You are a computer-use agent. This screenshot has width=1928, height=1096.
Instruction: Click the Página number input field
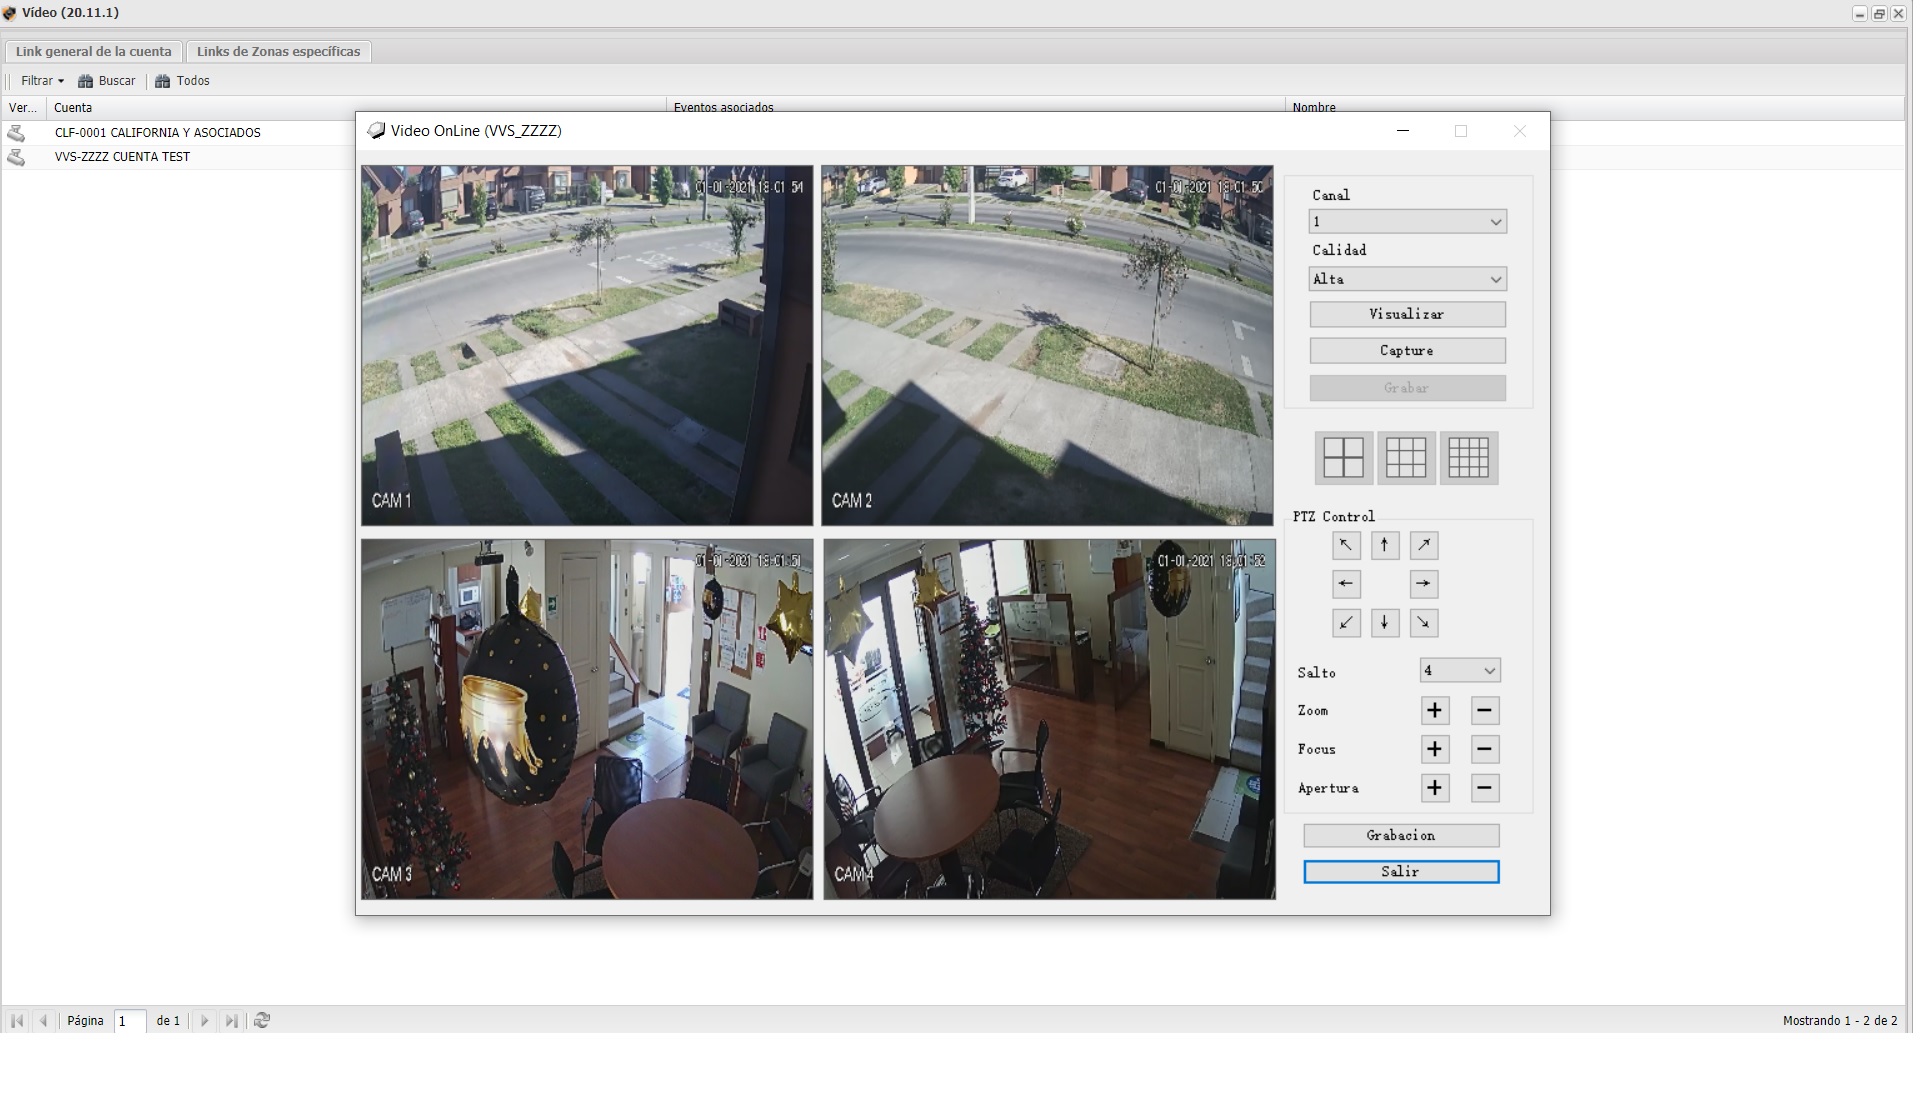(x=130, y=1021)
